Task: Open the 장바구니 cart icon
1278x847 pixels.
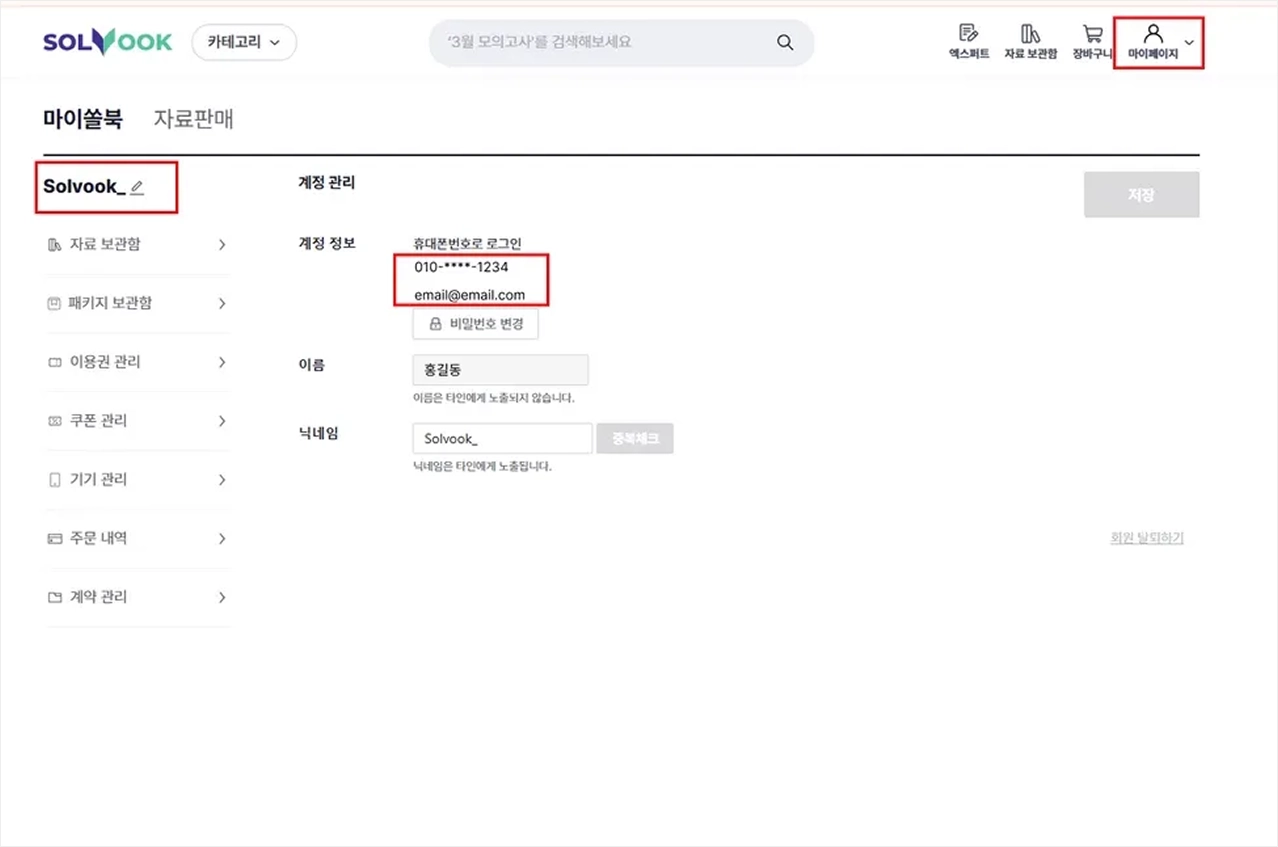Action: [1092, 34]
